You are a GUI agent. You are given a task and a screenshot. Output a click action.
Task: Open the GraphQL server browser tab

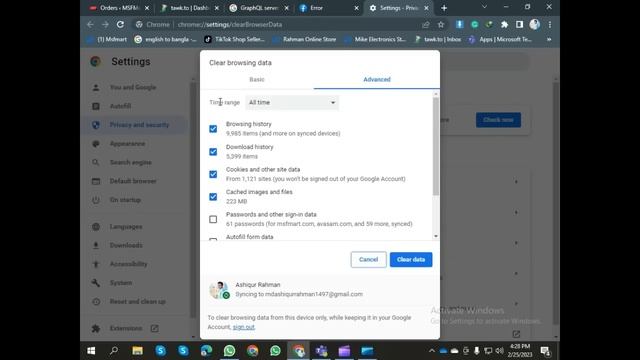[x=259, y=8]
